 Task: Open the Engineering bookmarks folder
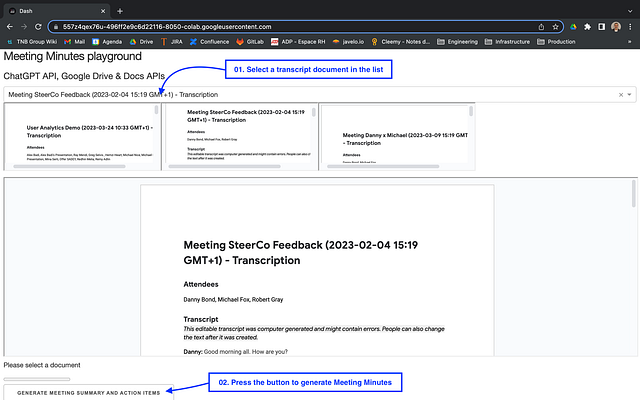pyautogui.click(x=457, y=42)
